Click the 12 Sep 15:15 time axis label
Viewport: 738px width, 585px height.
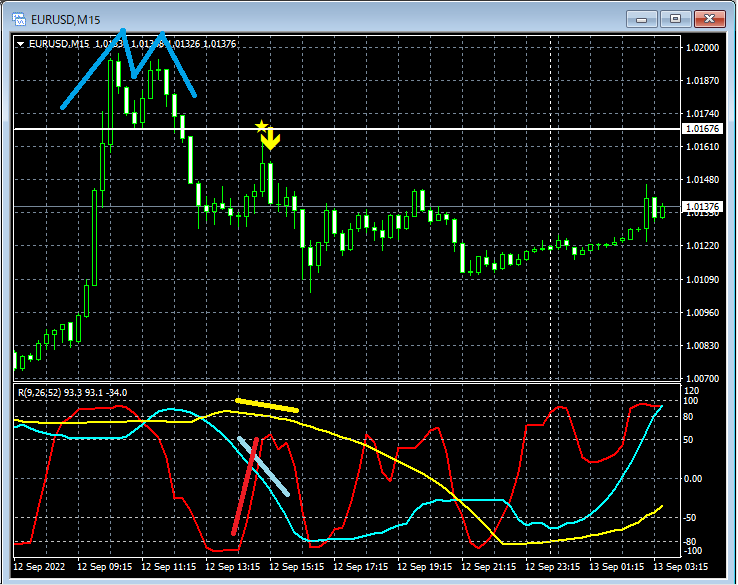point(297,567)
